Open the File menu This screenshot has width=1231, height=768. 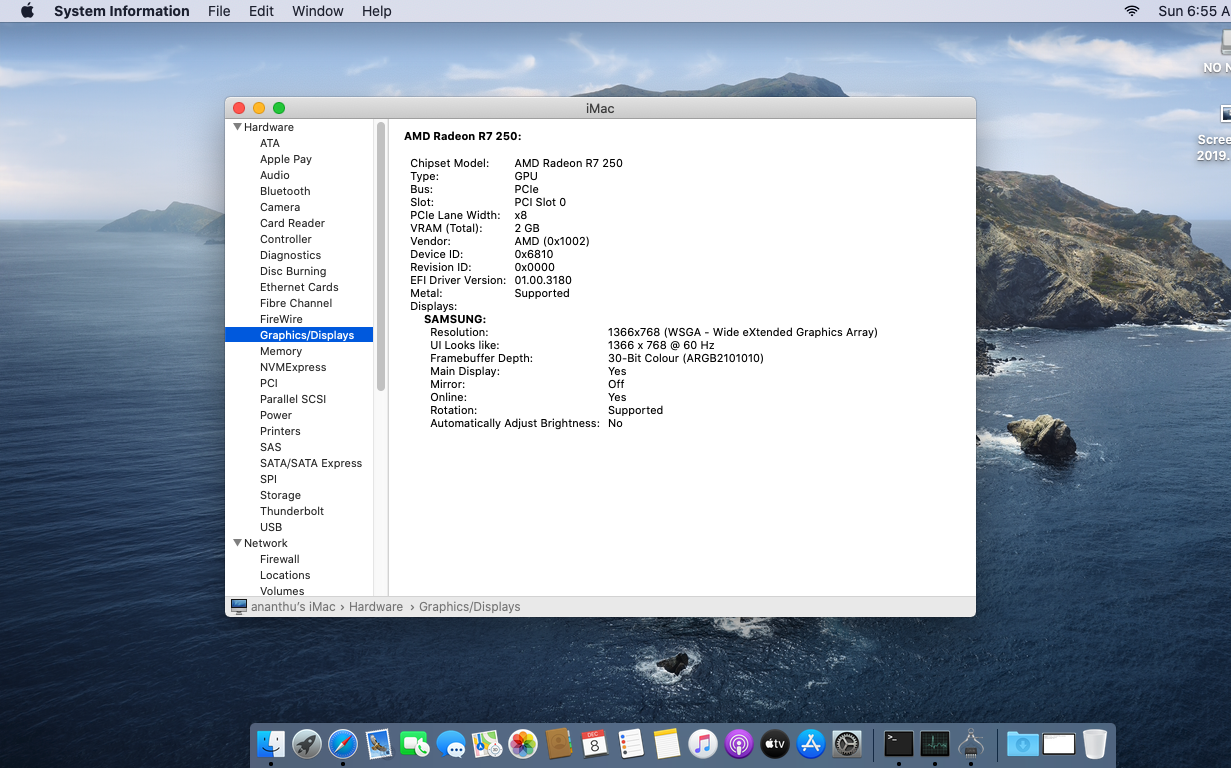pos(219,11)
